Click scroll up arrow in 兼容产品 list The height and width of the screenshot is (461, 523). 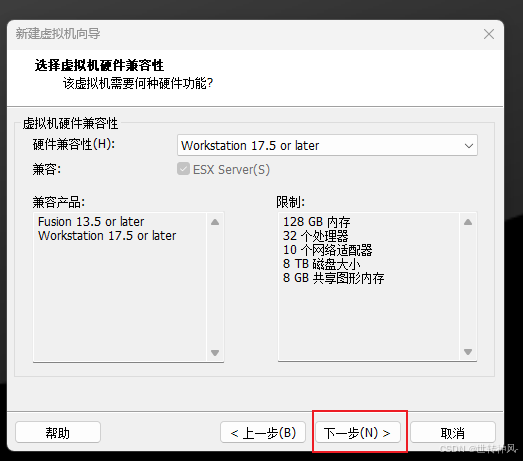click(x=215, y=222)
